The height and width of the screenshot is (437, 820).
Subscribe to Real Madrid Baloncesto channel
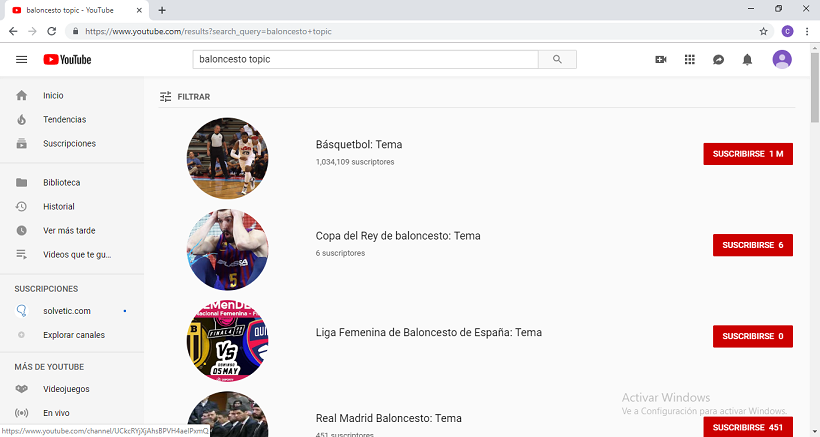point(748,427)
